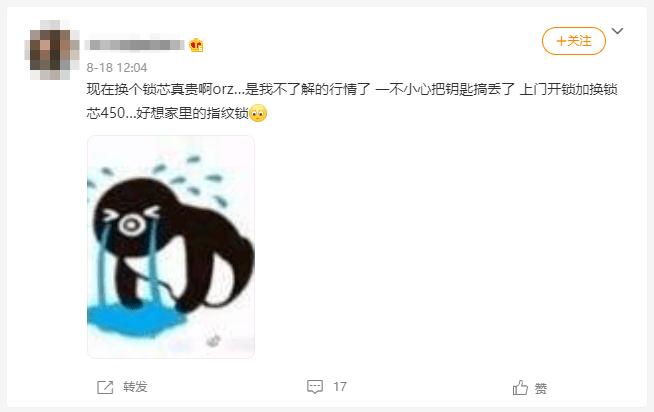
Task: Expand the post options chevron
Action: pyautogui.click(x=617, y=31)
